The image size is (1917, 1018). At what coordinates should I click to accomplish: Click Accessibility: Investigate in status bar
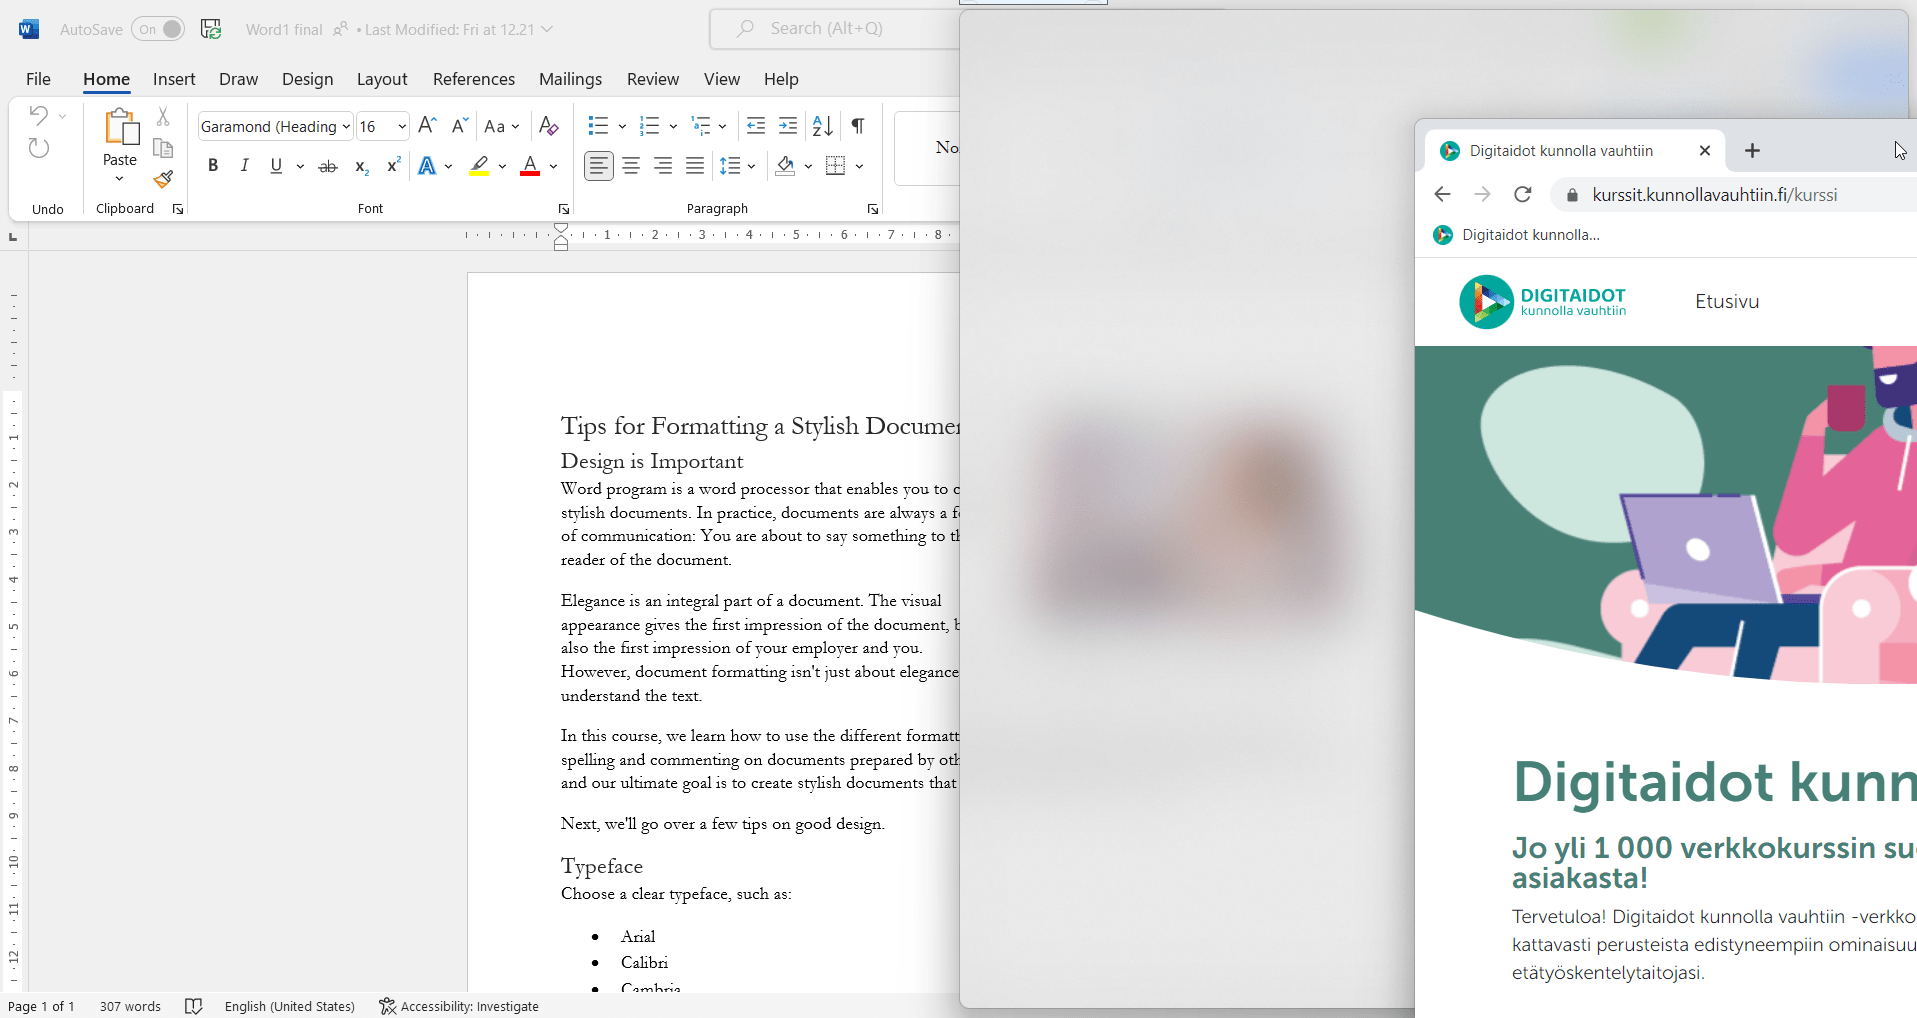point(459,1006)
